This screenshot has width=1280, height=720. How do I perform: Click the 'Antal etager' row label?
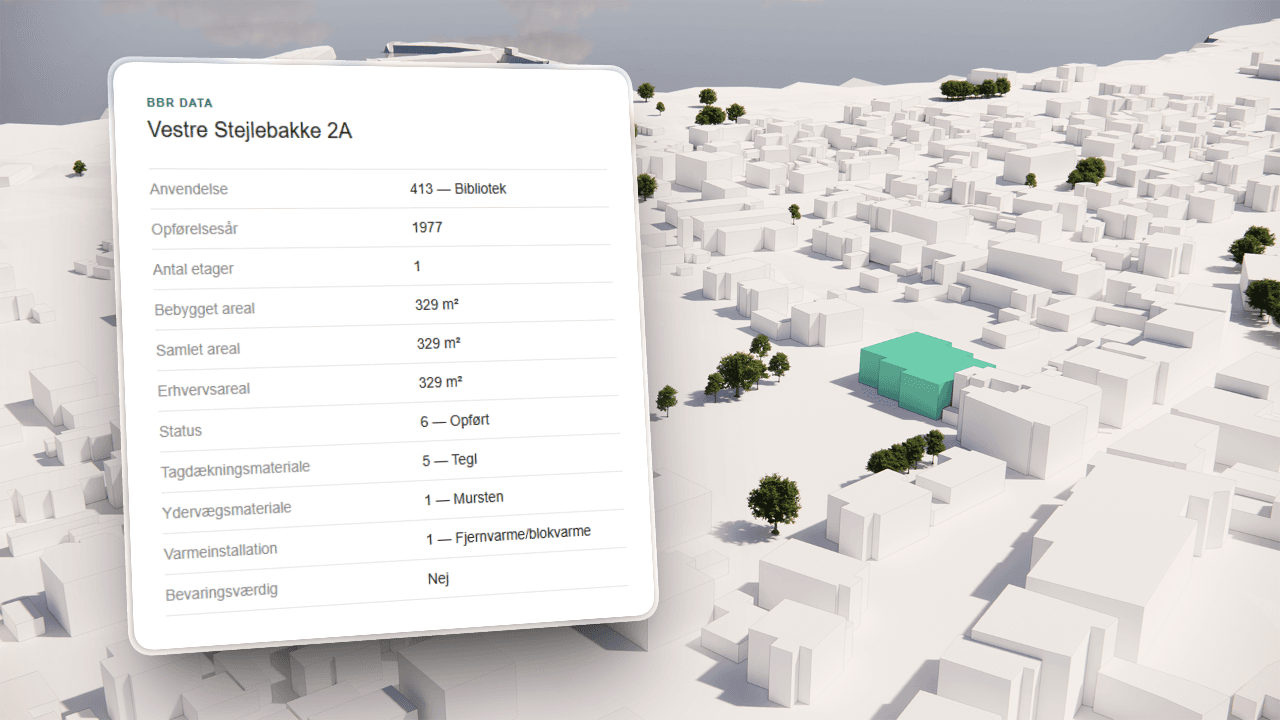pos(193,269)
